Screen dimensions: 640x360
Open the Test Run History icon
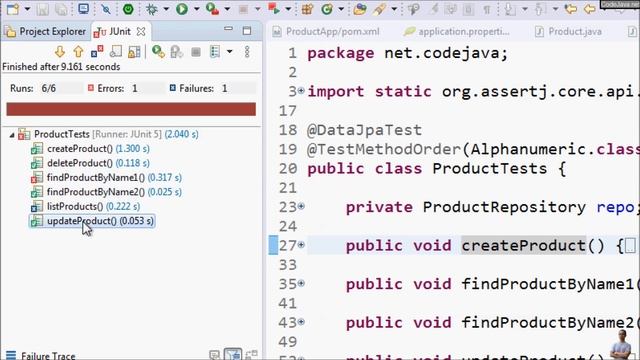(215, 52)
